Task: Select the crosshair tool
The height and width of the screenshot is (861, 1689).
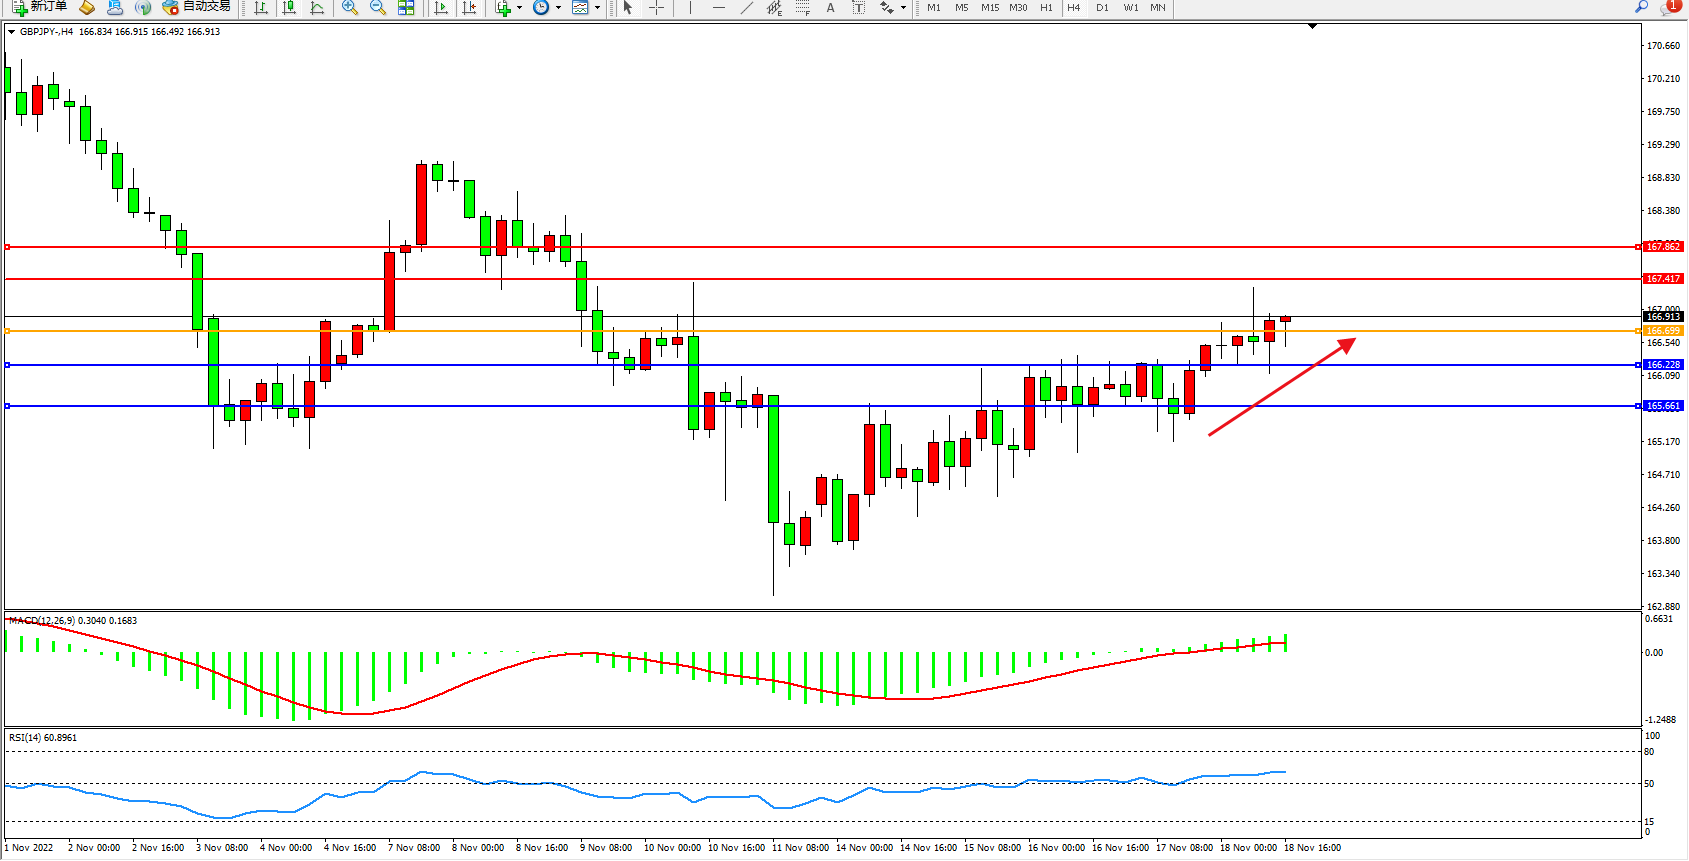Action: [x=657, y=8]
